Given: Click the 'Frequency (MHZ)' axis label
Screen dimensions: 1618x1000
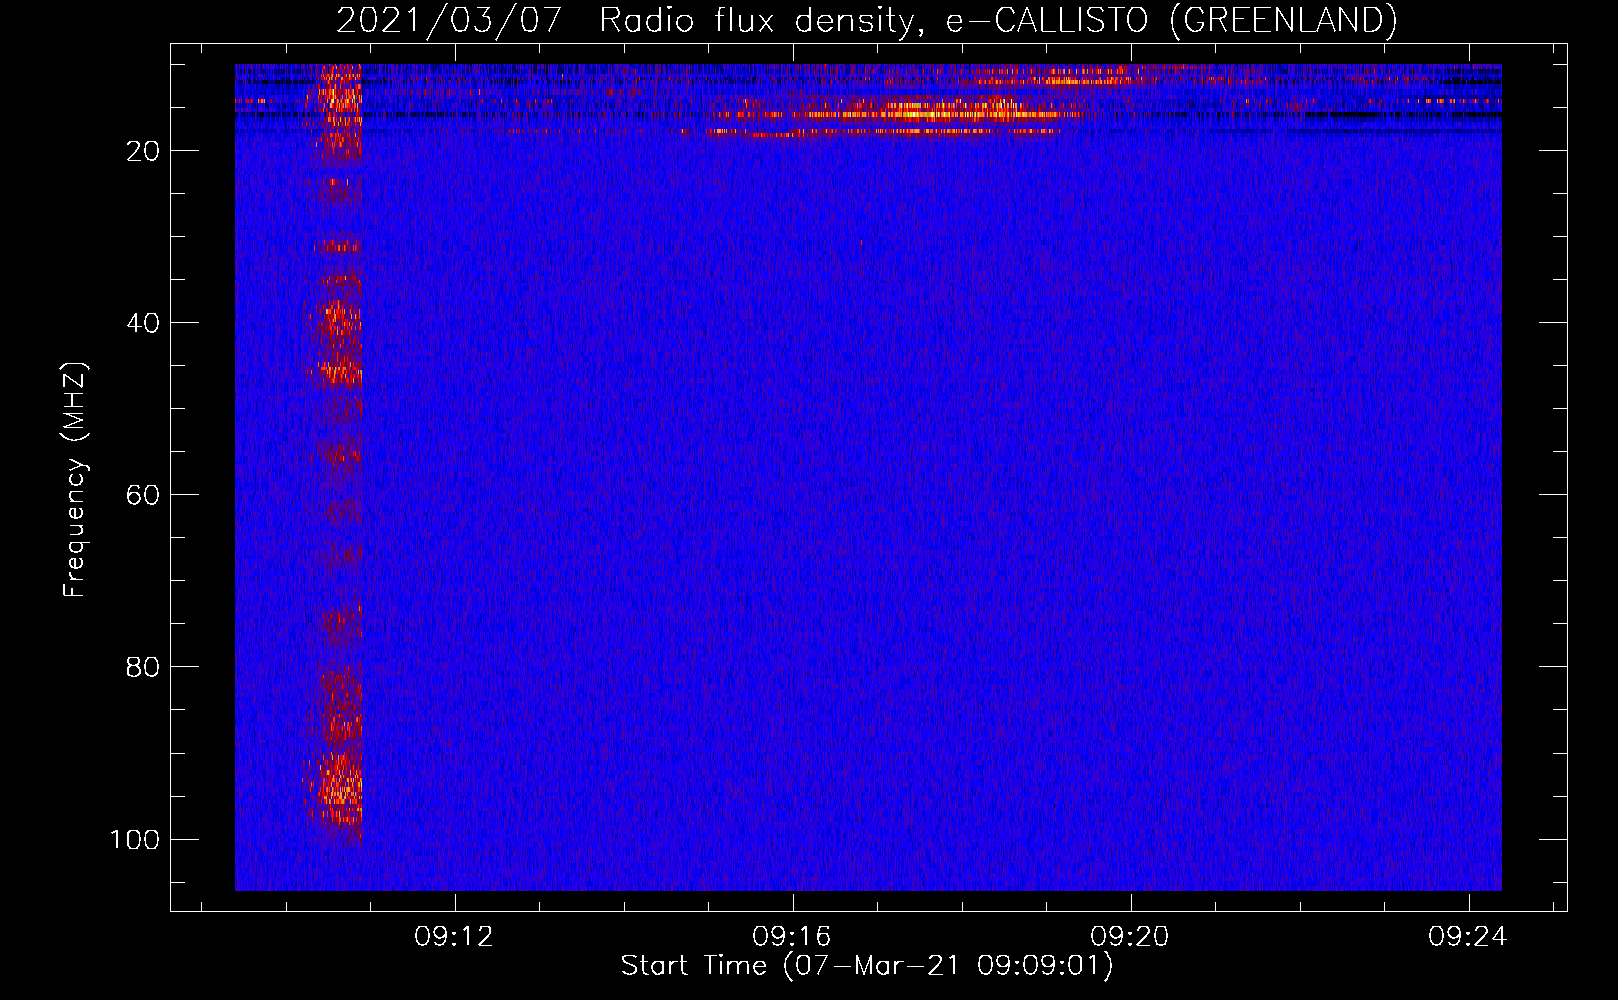Looking at the screenshot, I should [75, 479].
